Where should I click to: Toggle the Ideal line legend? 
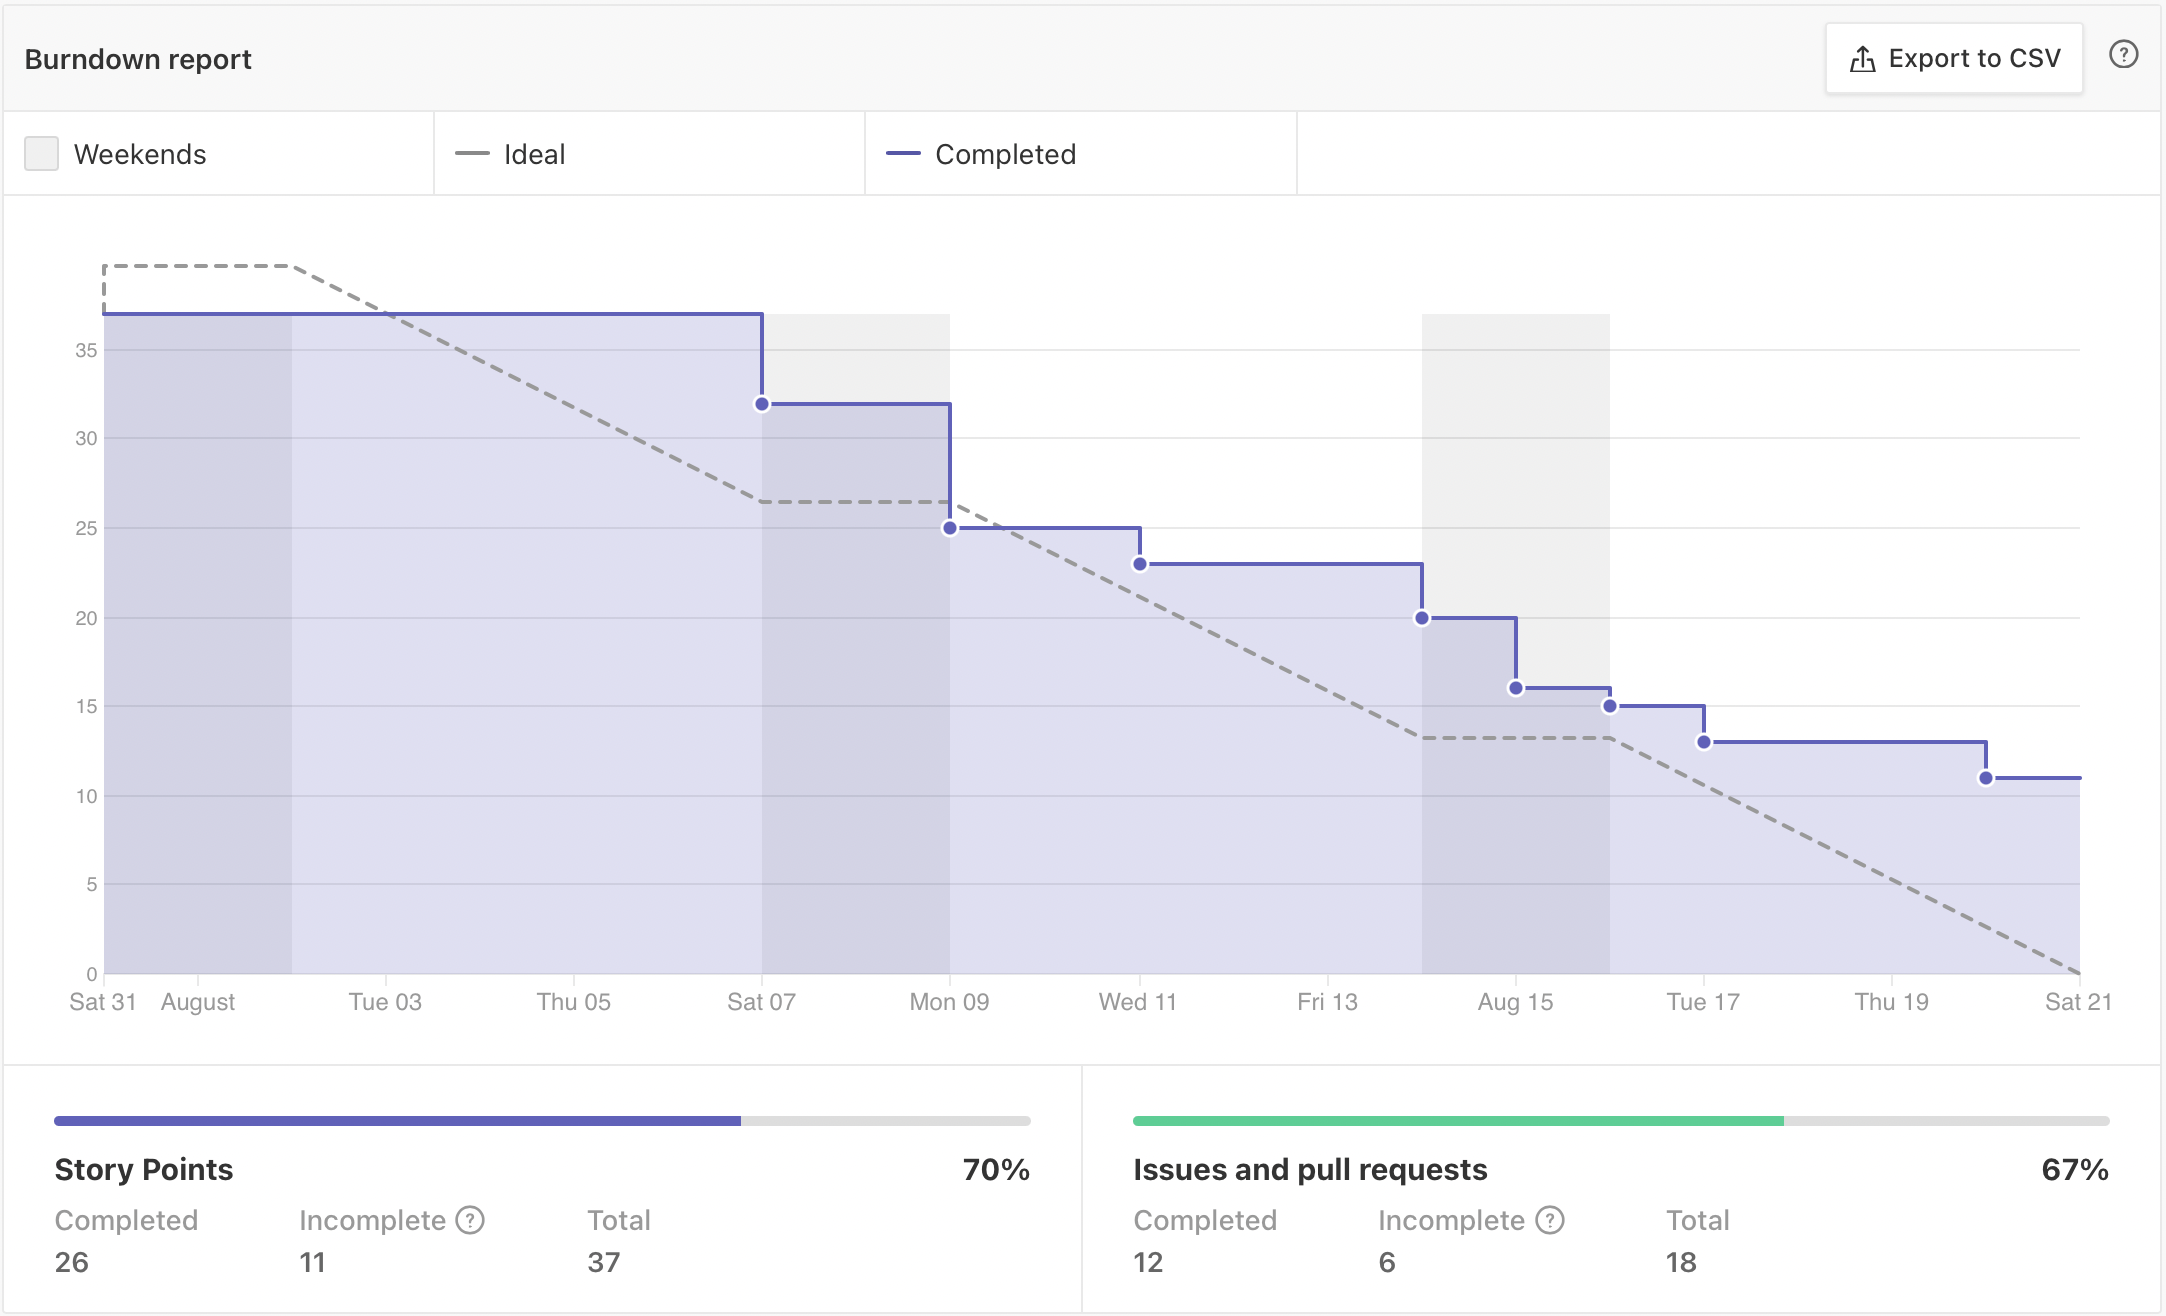pos(533,154)
